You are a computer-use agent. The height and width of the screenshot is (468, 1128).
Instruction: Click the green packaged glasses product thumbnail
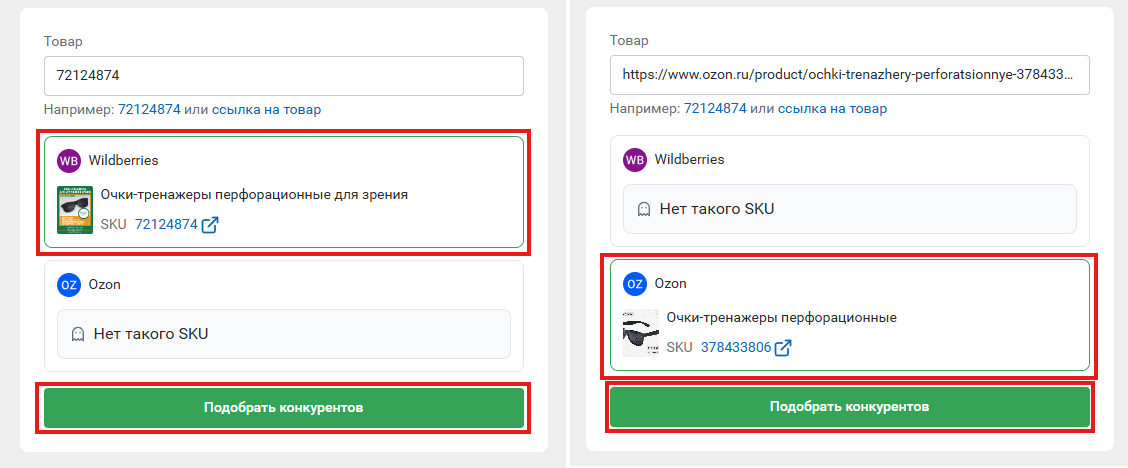(x=75, y=209)
